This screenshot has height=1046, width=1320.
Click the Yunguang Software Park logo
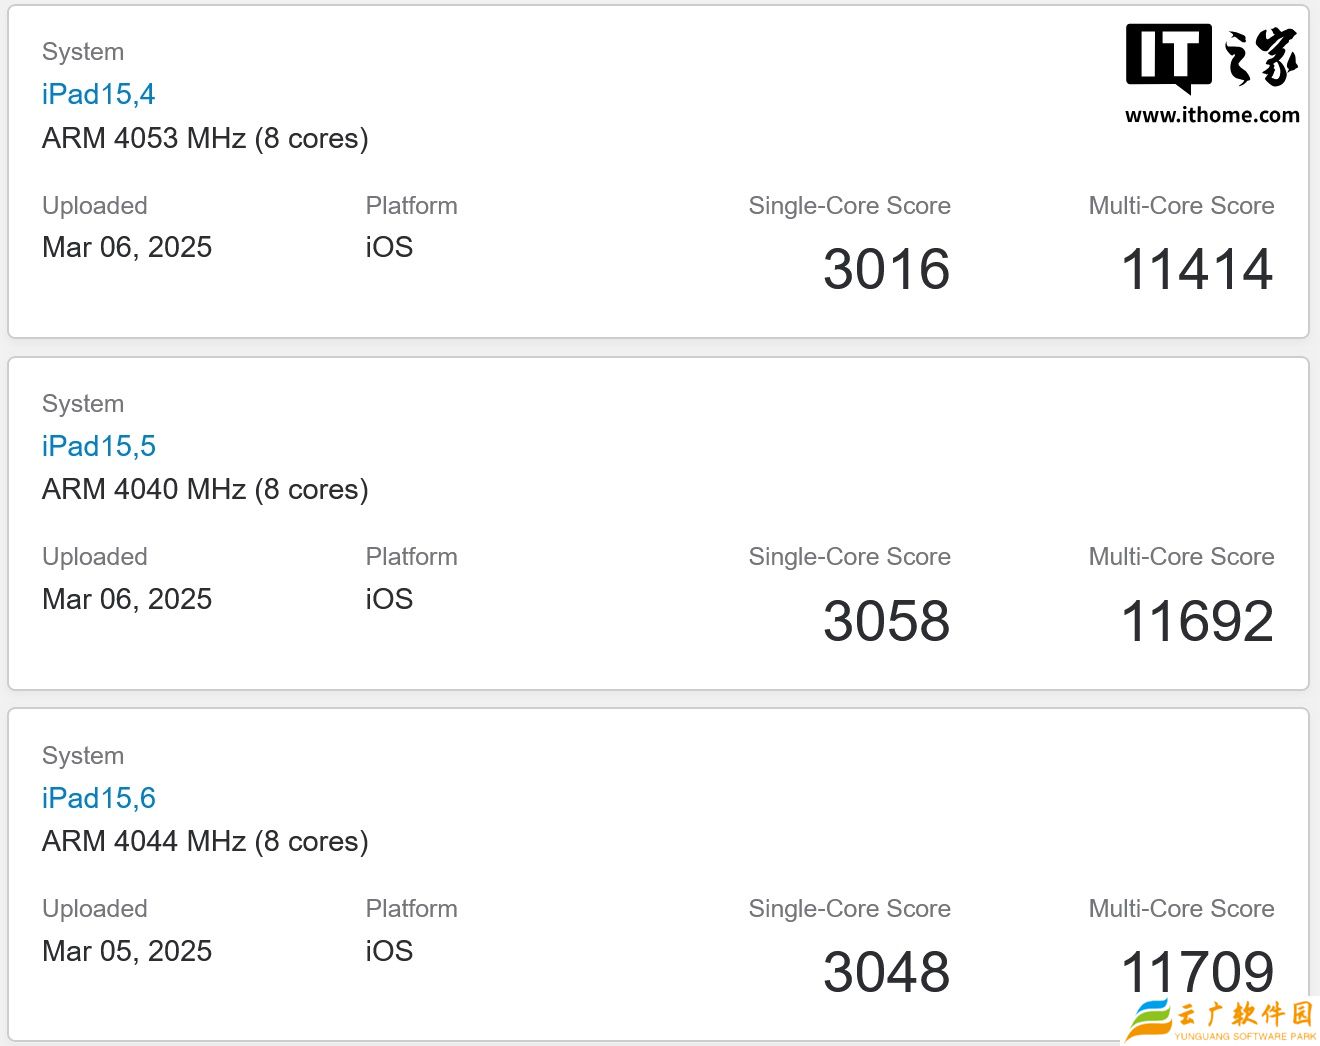(x=1222, y=1020)
